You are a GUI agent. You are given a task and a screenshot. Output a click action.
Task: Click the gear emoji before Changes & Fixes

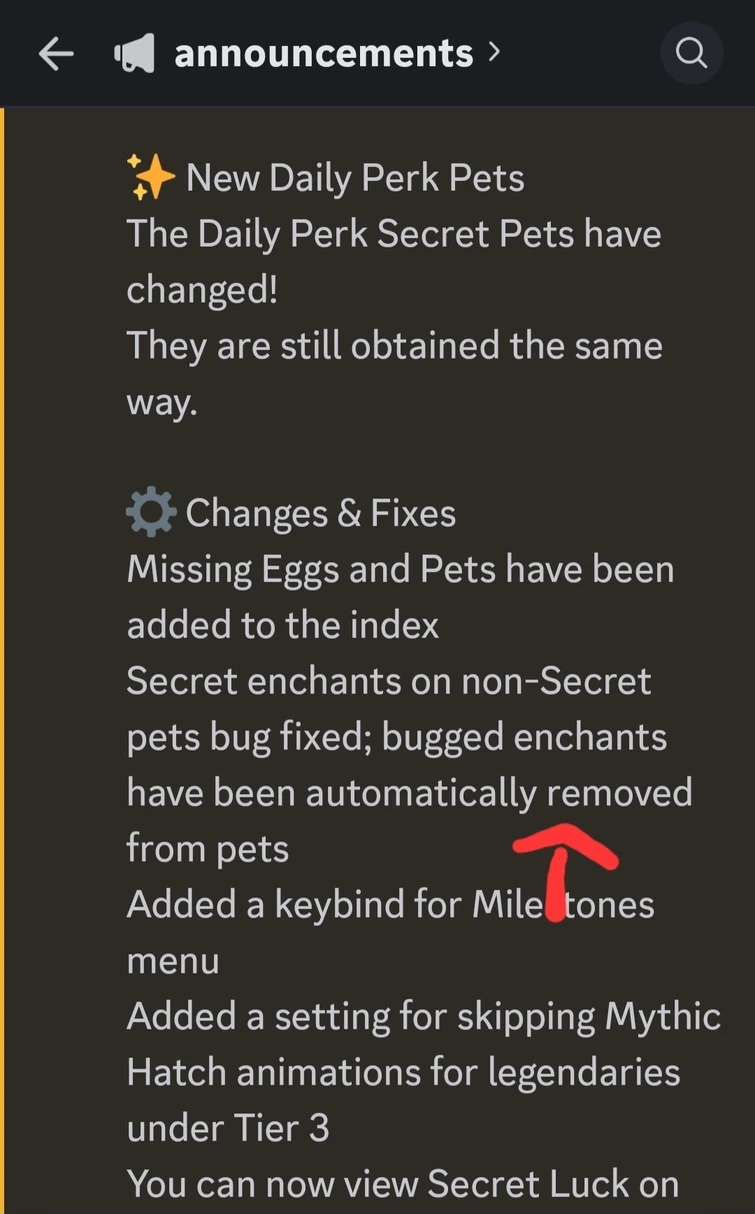coord(151,513)
